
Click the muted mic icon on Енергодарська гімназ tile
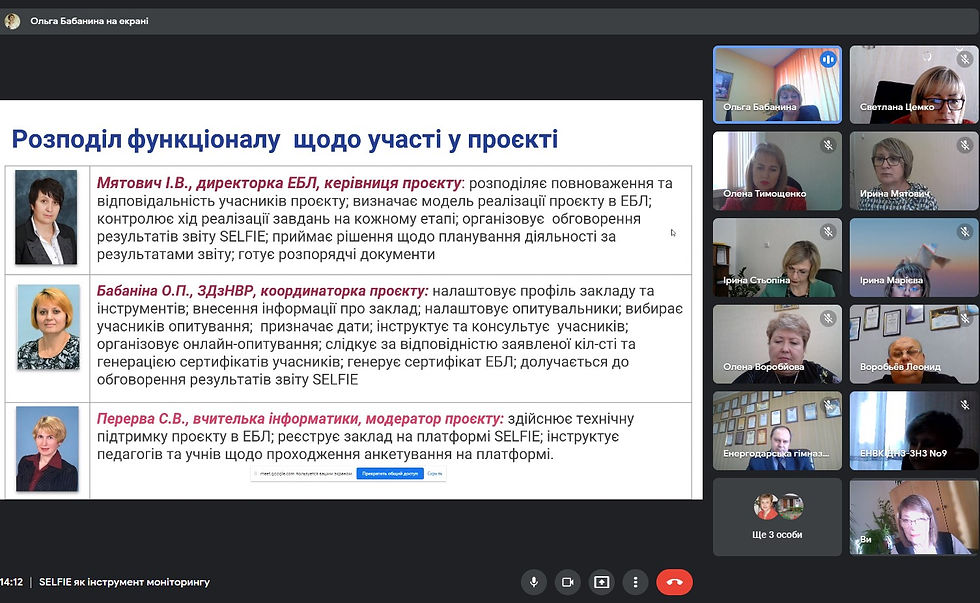[828, 405]
